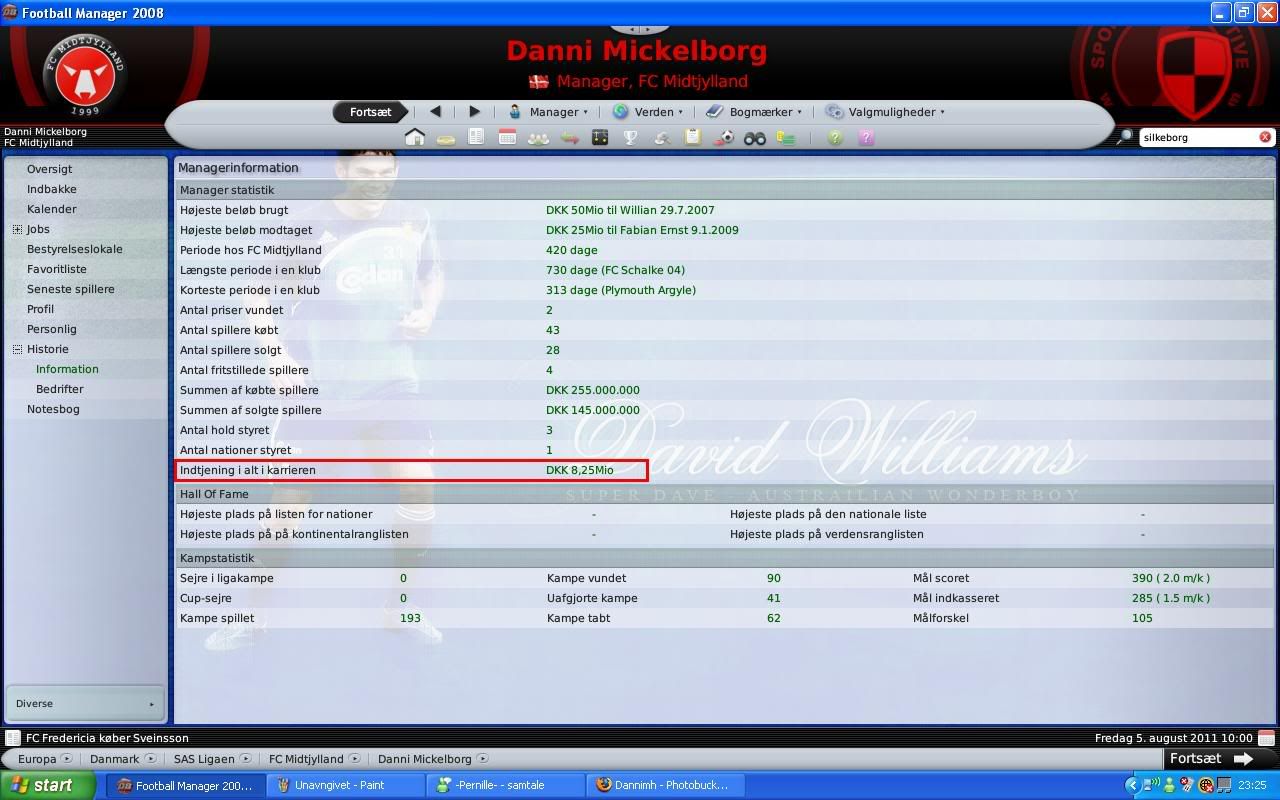
Task: Open the tactics board toolbar icon
Action: [x=600, y=137]
